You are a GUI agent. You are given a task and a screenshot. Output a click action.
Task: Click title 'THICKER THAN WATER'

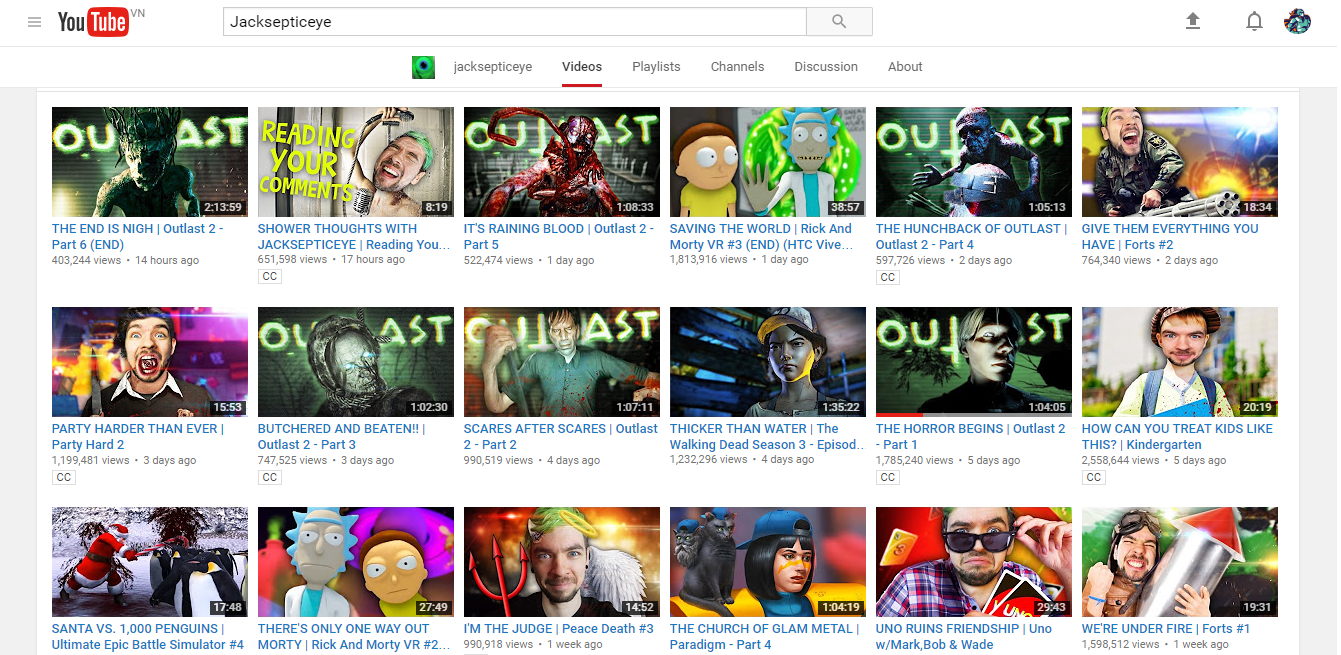[765, 436]
